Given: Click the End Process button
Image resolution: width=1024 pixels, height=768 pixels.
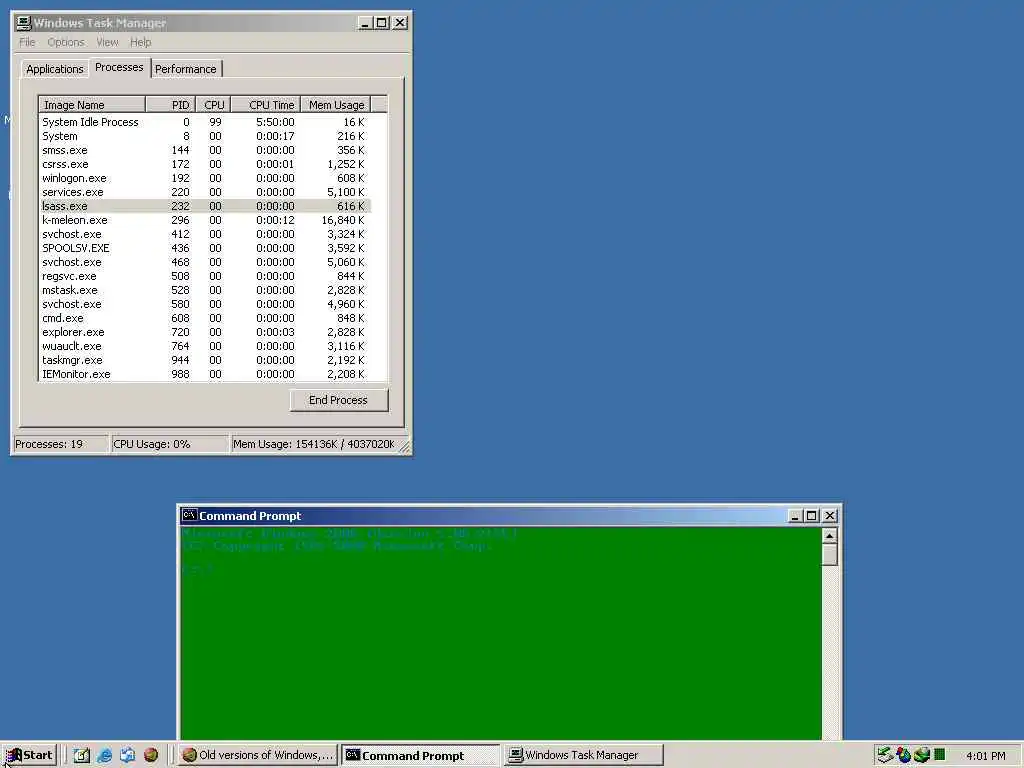Looking at the screenshot, I should (339, 400).
